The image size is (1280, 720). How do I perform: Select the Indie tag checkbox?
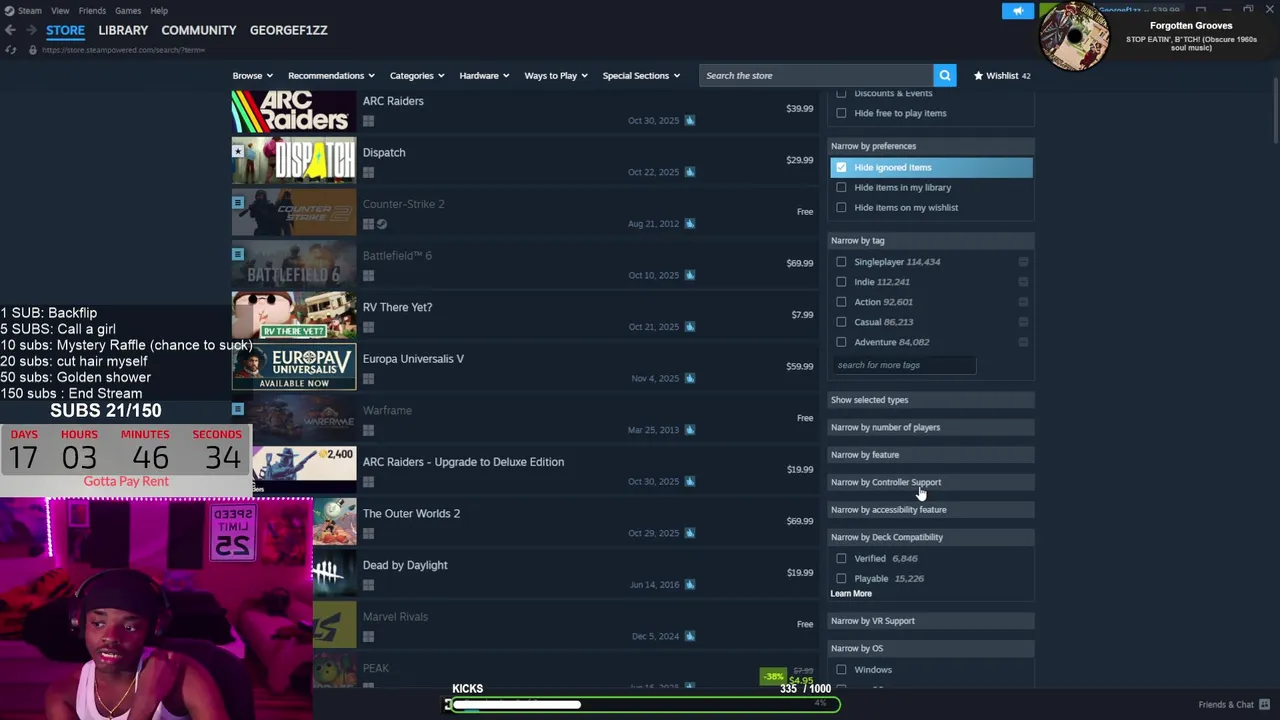click(x=841, y=282)
